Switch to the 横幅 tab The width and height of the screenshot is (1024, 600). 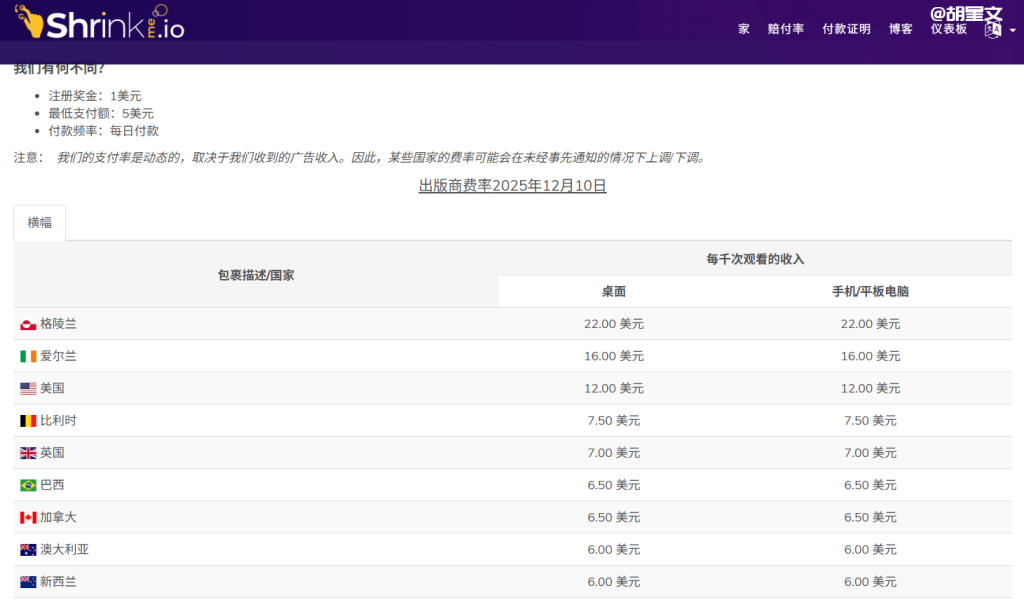pos(39,223)
